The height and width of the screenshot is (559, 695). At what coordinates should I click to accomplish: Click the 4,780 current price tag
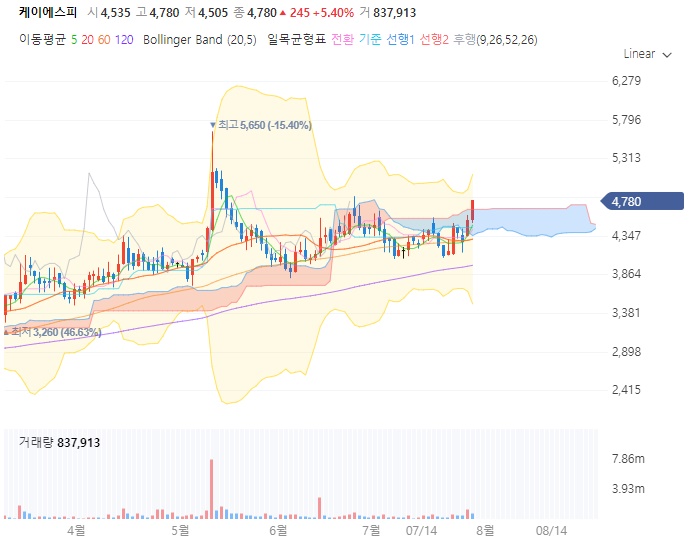click(x=642, y=202)
